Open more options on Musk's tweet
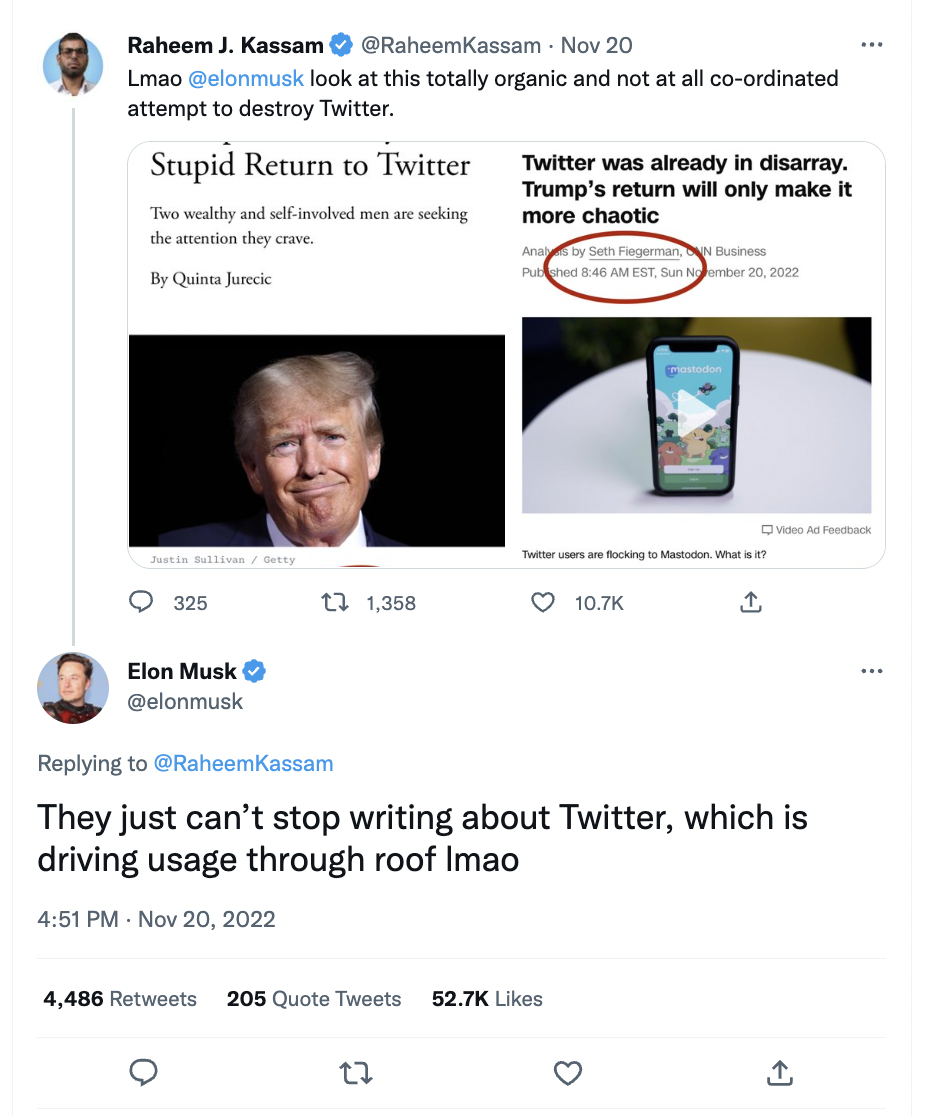Screen dimensions: 936x1116 coord(871,671)
